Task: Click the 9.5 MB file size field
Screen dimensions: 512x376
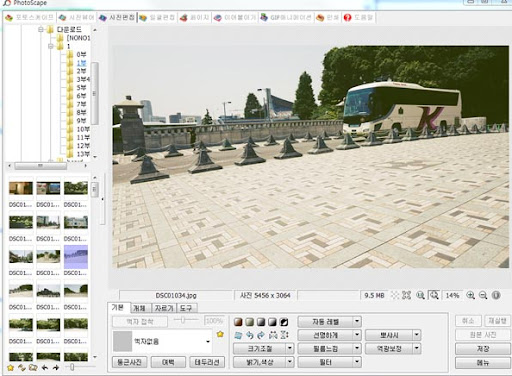Action: click(x=374, y=295)
